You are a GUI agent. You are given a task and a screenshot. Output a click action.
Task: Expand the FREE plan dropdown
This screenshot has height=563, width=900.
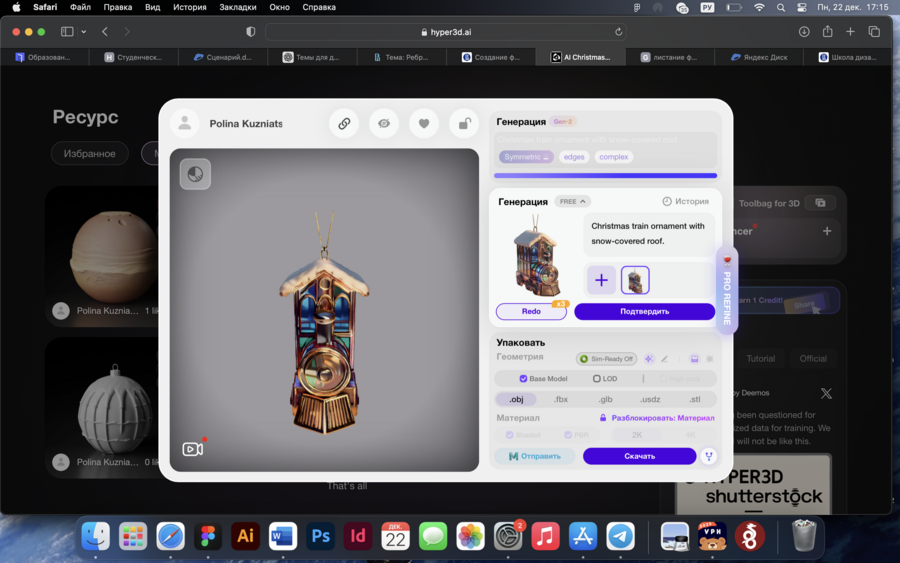pyautogui.click(x=573, y=201)
